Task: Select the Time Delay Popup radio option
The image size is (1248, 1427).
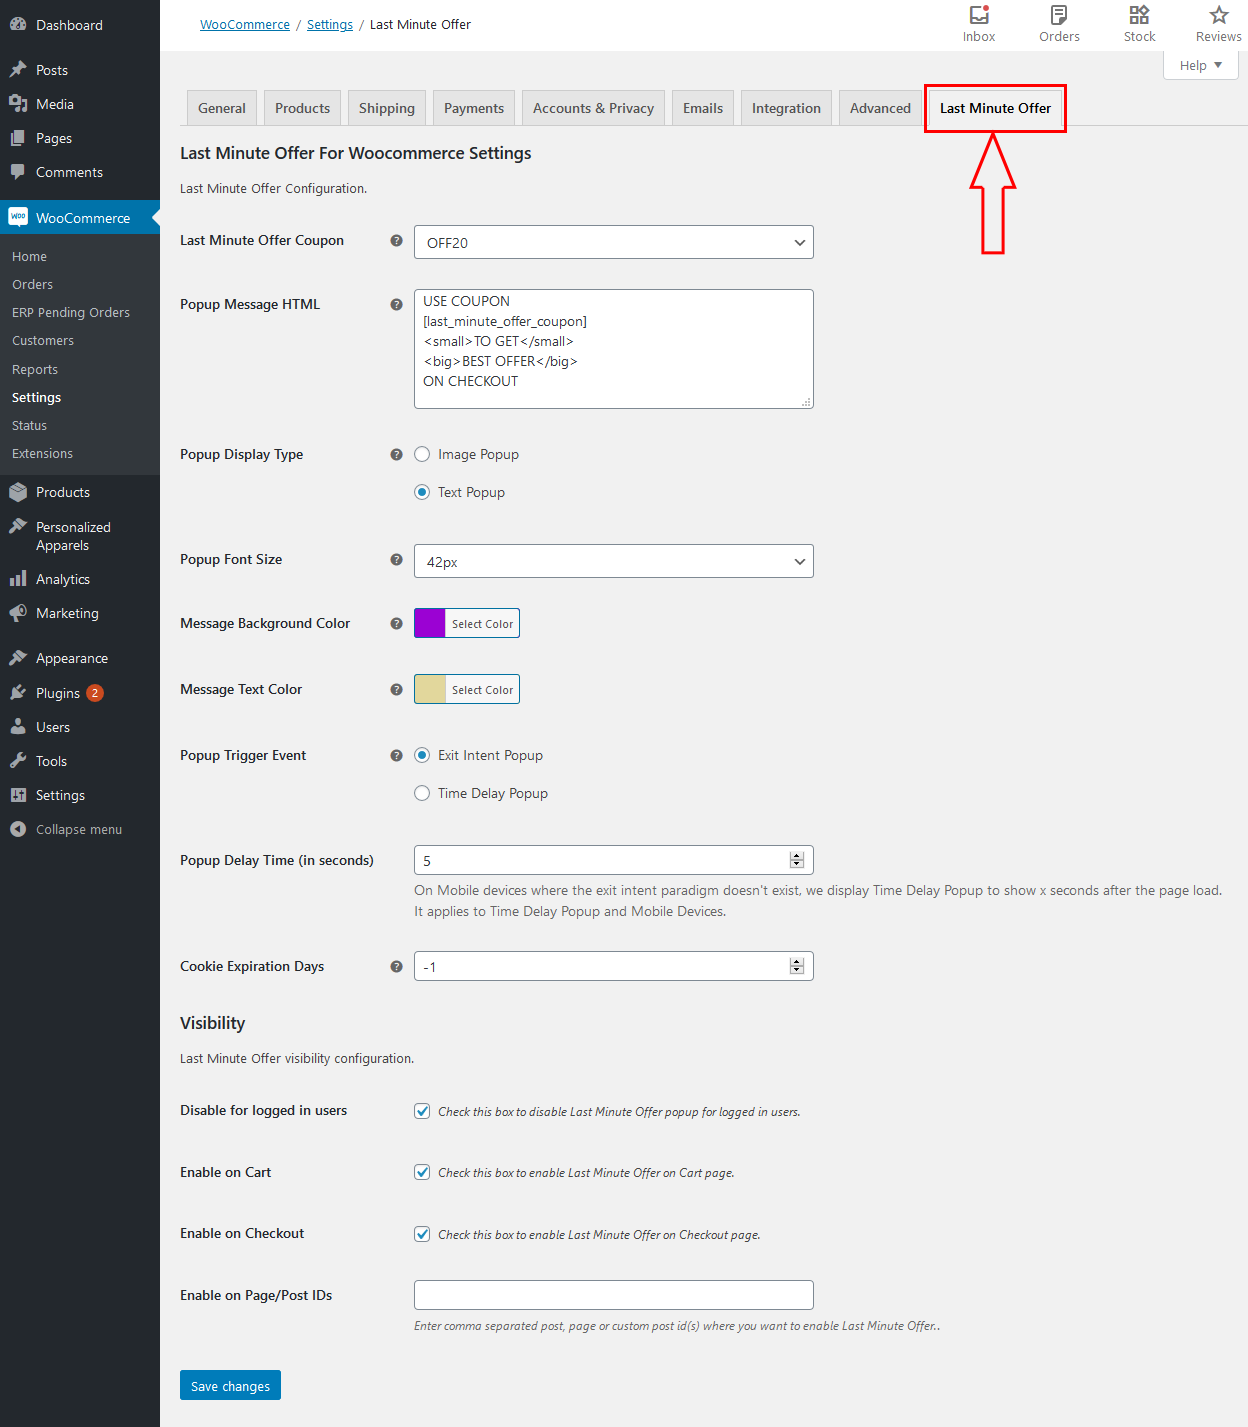Action: 422,793
